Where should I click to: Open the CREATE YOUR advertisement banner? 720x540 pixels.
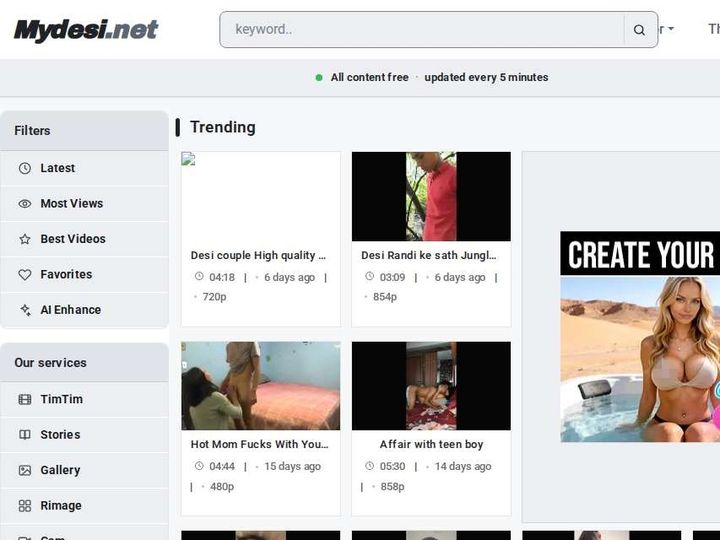pos(640,337)
